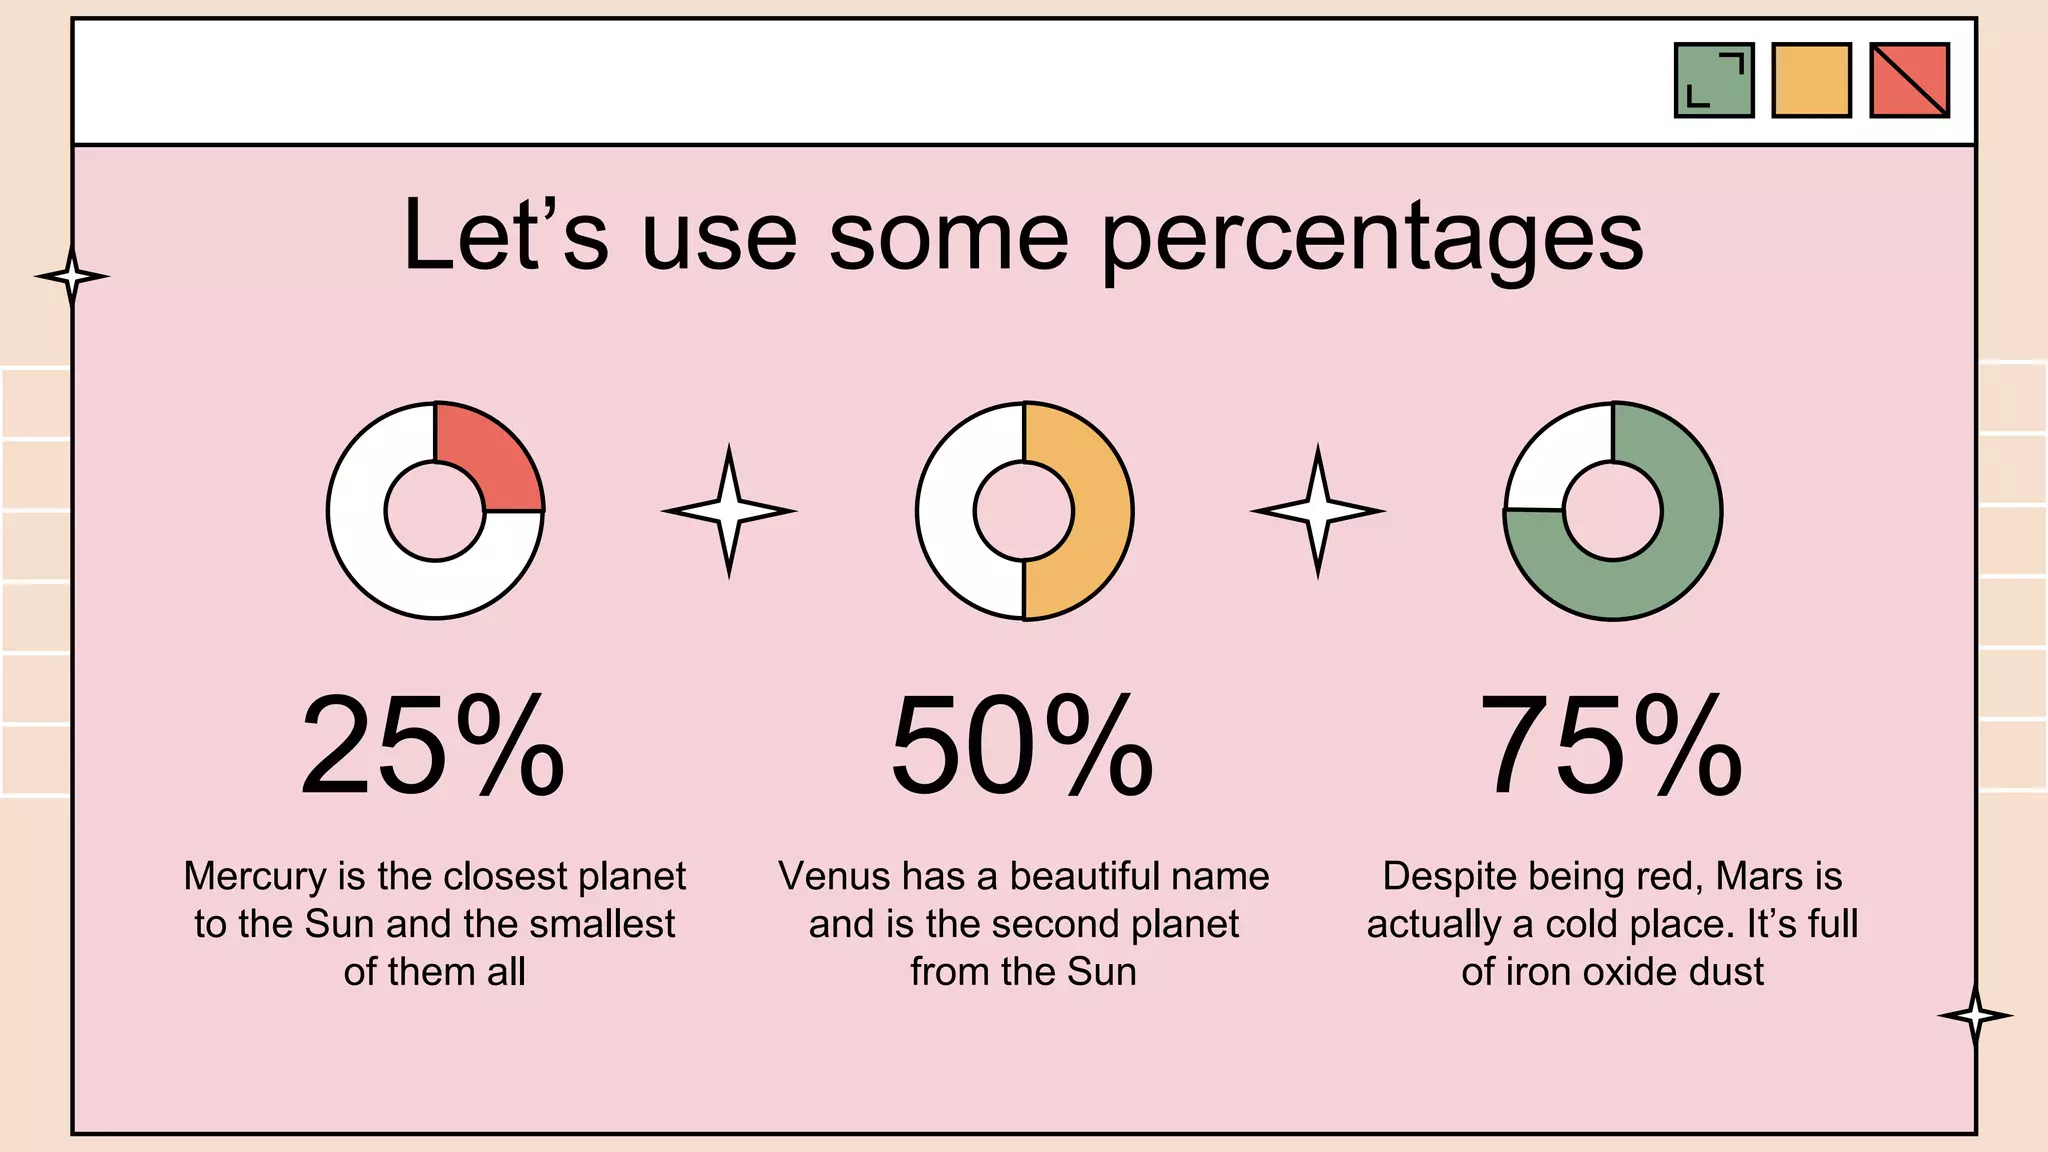Click the star between 25% and 50% charts

[x=729, y=511]
